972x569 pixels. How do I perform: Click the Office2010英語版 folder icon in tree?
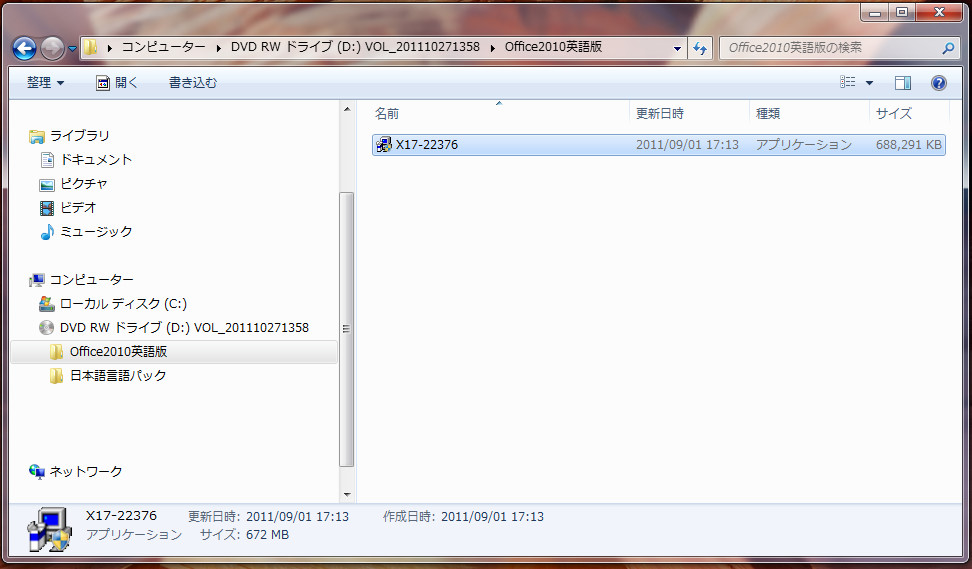click(x=56, y=352)
